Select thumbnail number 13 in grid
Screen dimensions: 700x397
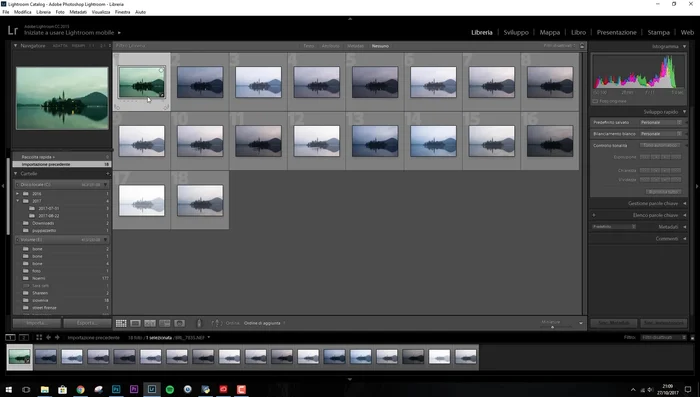pyautogui.click(x=375, y=141)
